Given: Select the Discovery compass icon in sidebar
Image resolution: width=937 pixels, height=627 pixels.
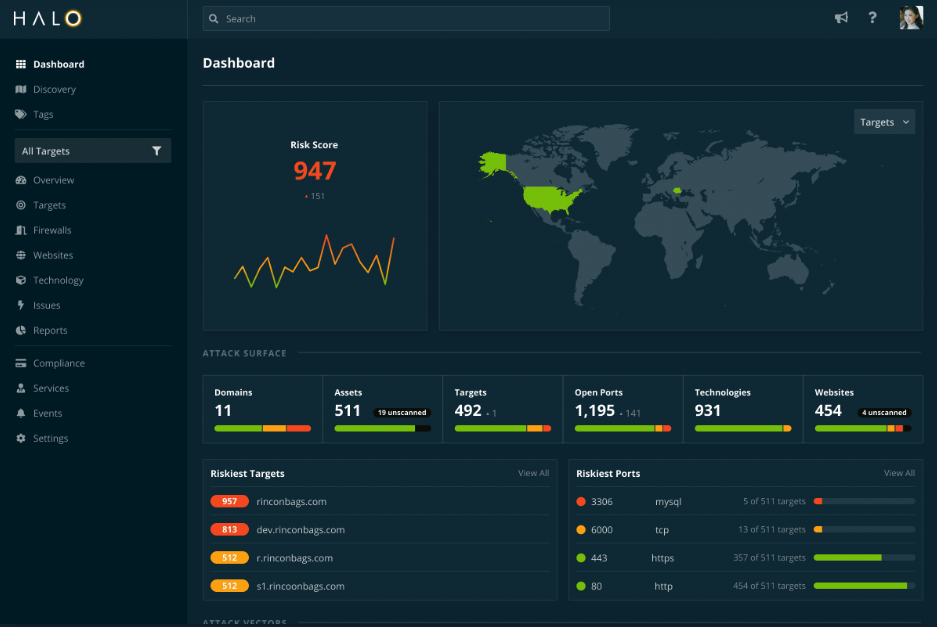Looking at the screenshot, I should click(x=22, y=89).
